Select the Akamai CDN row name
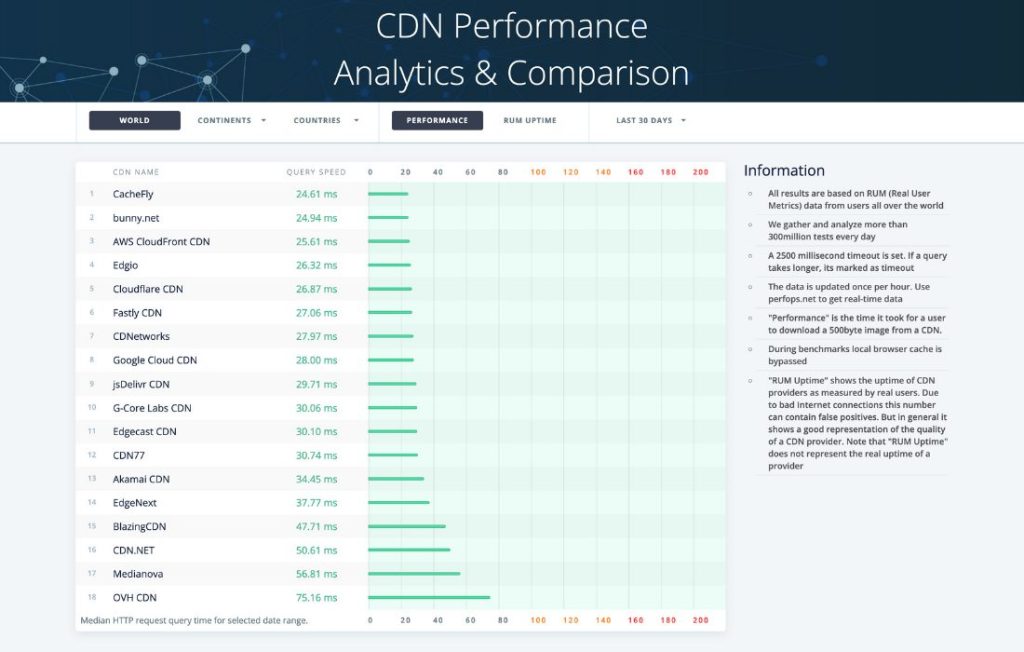 (141, 479)
